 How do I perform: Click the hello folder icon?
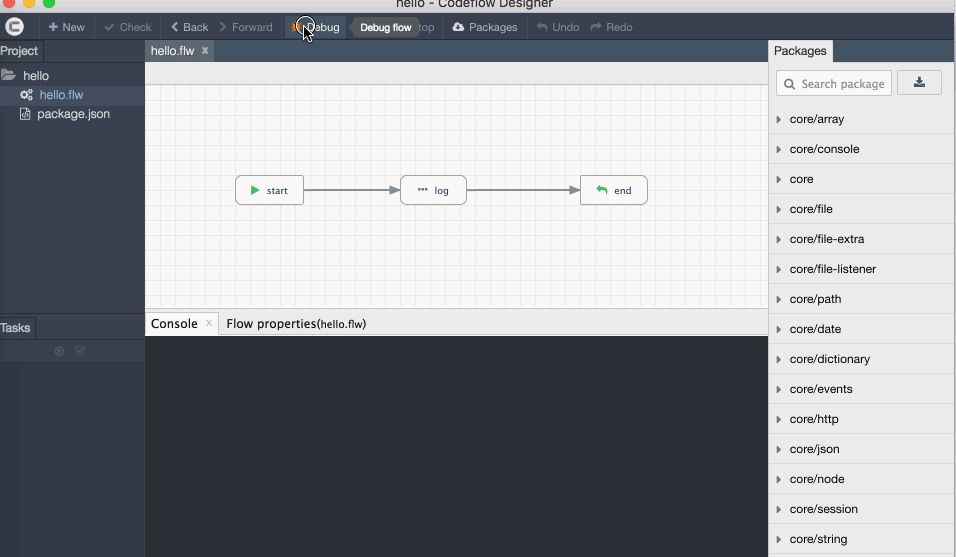[x=9, y=75]
